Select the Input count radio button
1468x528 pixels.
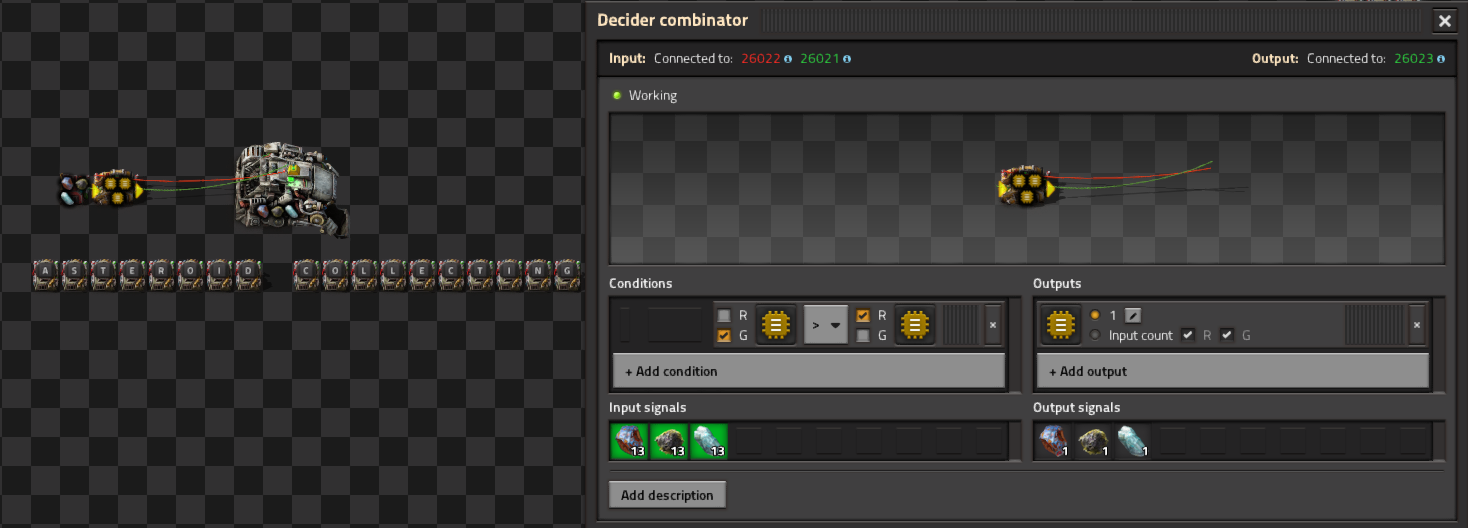pos(1096,335)
